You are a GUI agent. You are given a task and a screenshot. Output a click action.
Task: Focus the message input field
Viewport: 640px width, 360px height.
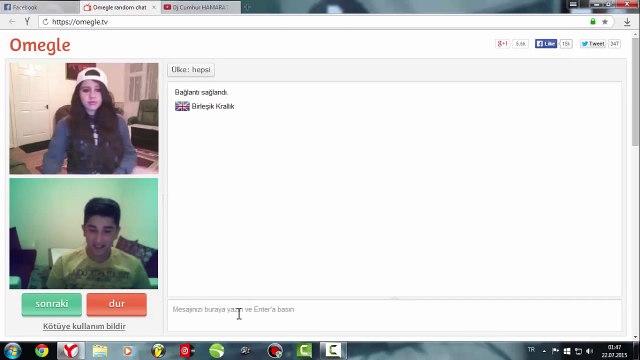[x=395, y=315]
